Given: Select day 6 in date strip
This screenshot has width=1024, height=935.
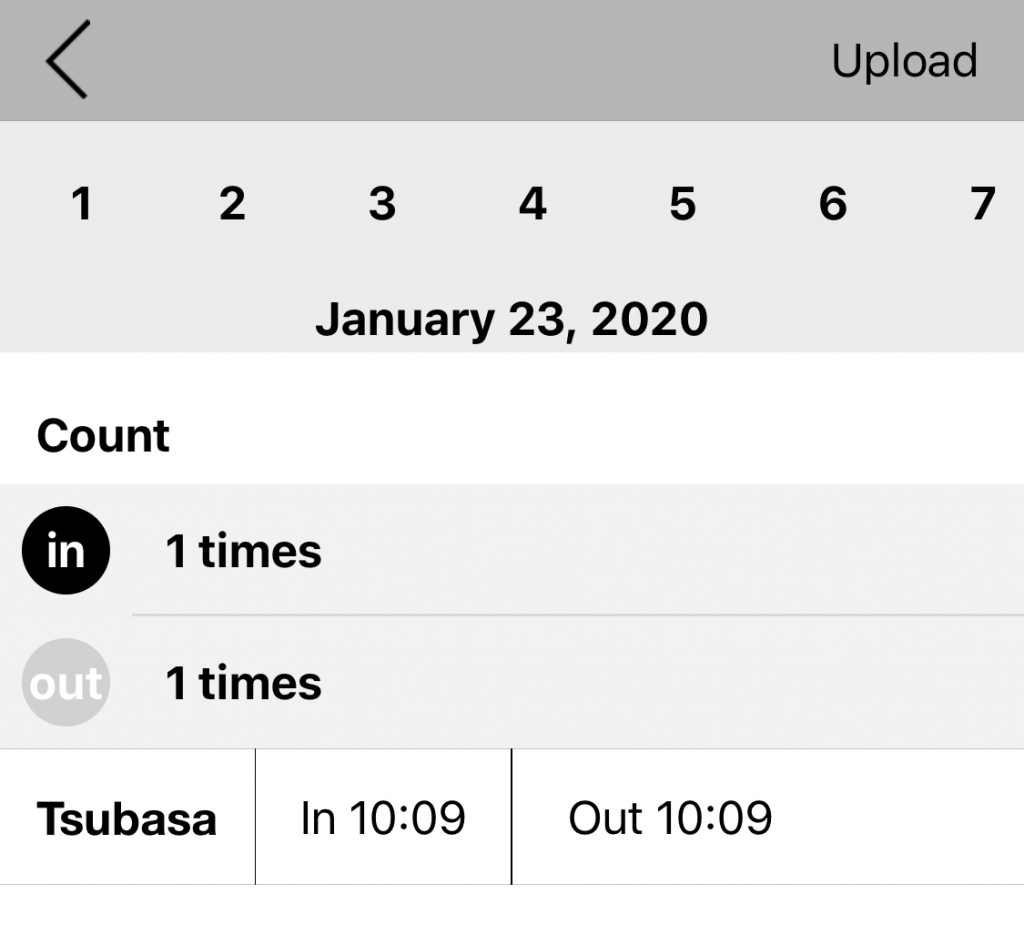Looking at the screenshot, I should point(832,204).
